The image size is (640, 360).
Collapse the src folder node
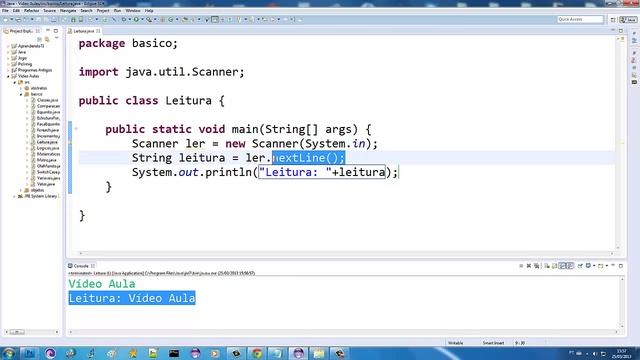(15, 82)
